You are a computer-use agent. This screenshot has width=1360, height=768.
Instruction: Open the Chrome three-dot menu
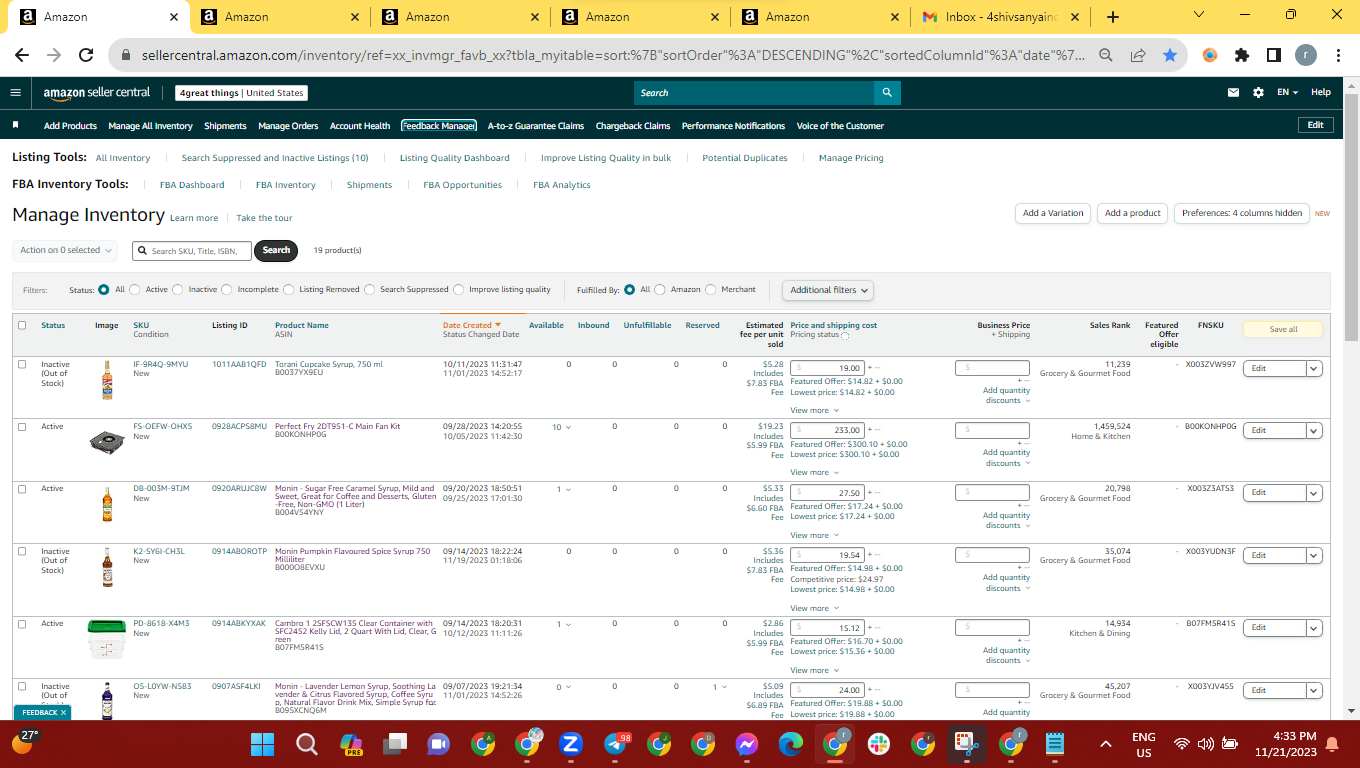pos(1338,56)
